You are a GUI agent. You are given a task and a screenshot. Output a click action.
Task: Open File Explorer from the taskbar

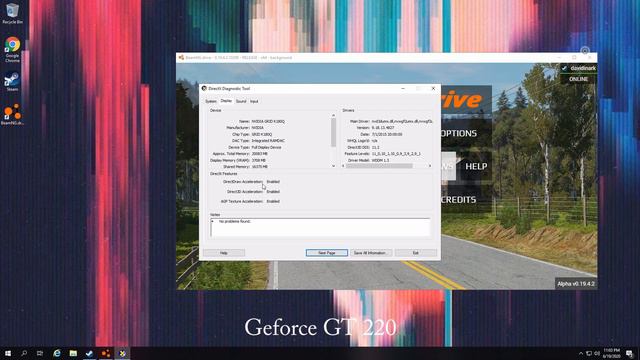pyautogui.click(x=73, y=353)
